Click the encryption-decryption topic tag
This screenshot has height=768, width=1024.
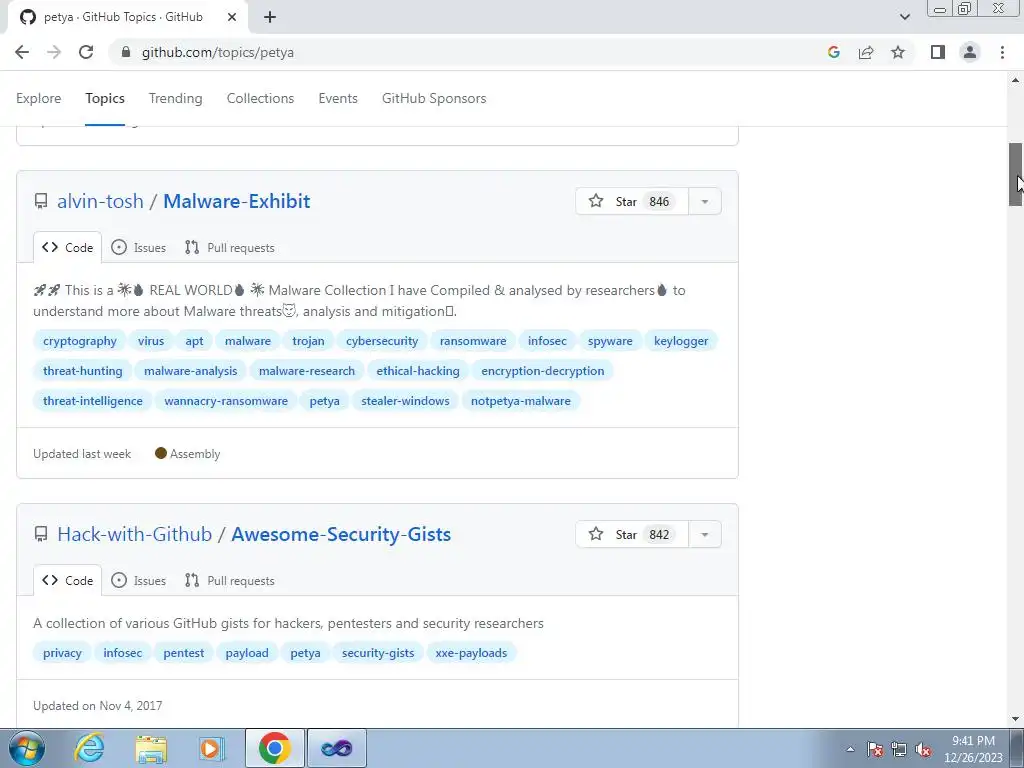coord(543,371)
